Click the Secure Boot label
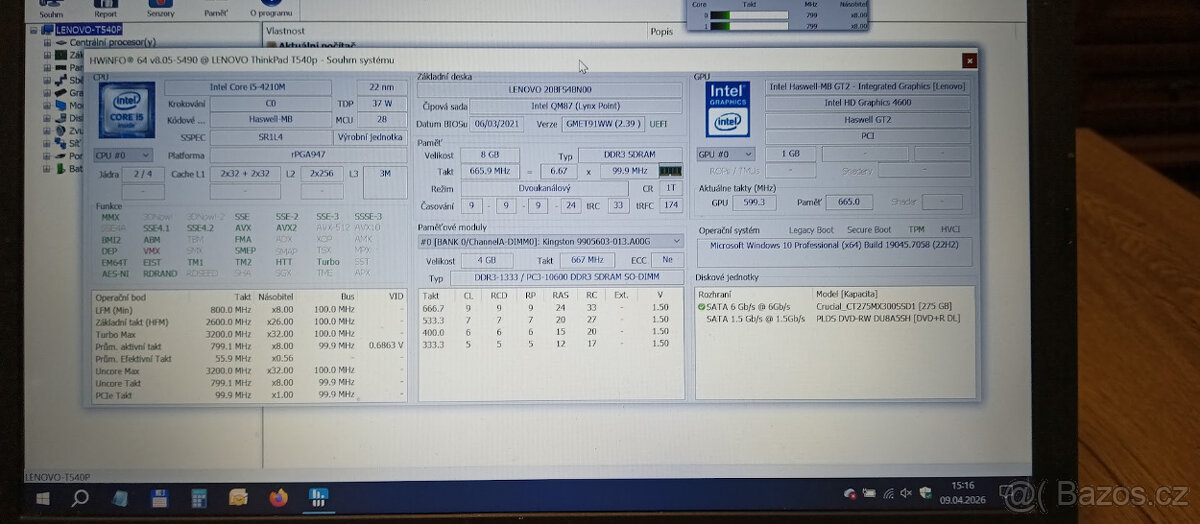1200x524 pixels. click(x=870, y=230)
